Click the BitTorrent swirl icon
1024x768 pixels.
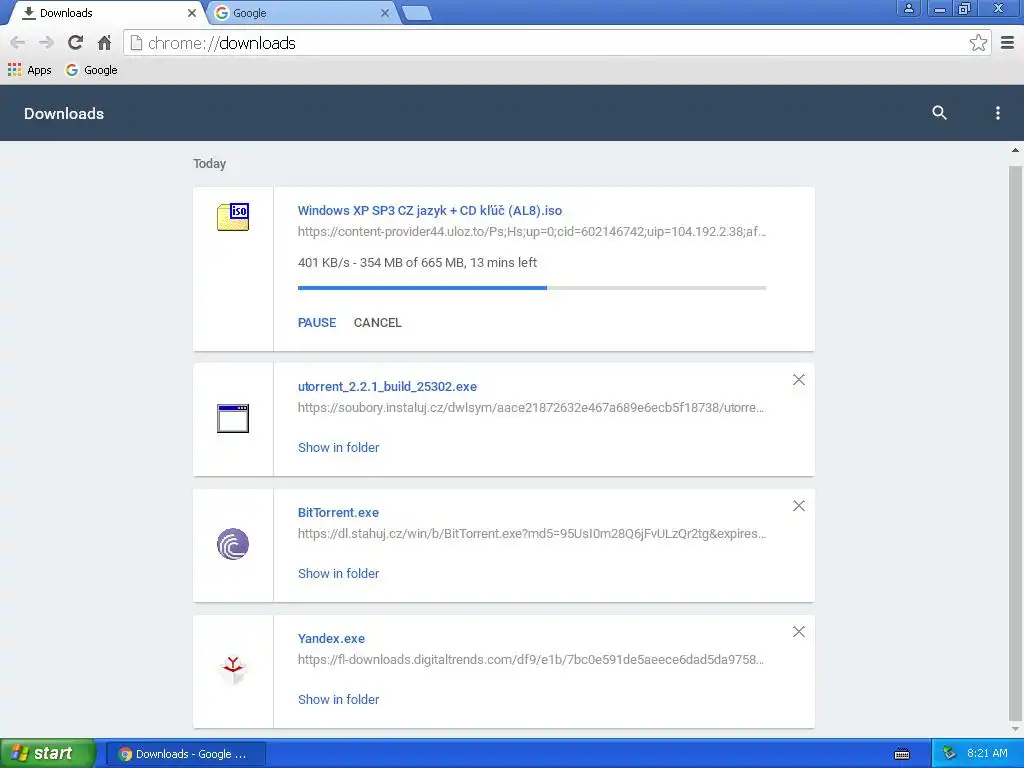[x=233, y=544]
